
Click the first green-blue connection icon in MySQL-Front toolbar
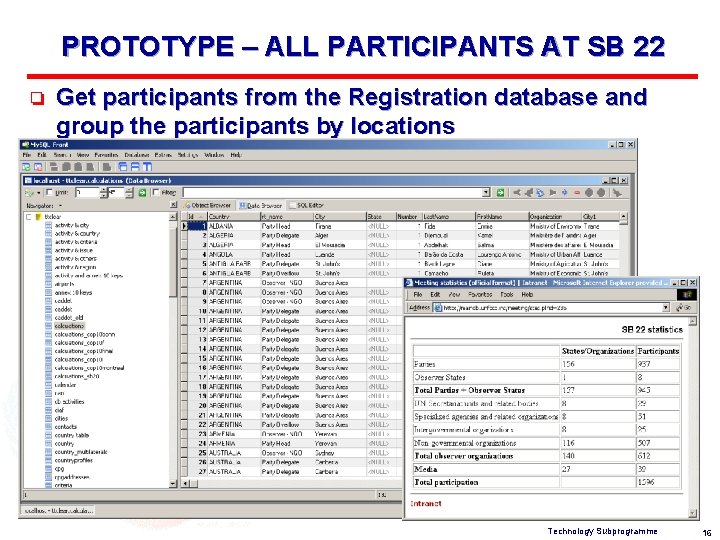click(x=26, y=167)
